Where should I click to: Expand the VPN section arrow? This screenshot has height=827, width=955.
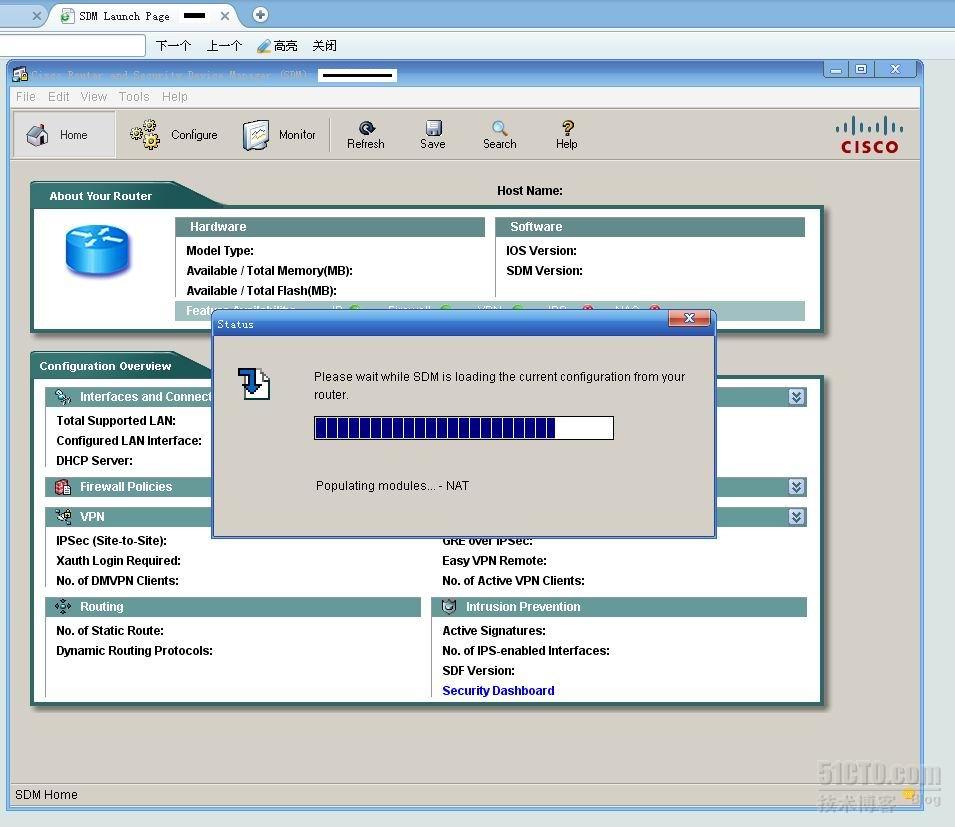pyautogui.click(x=796, y=517)
